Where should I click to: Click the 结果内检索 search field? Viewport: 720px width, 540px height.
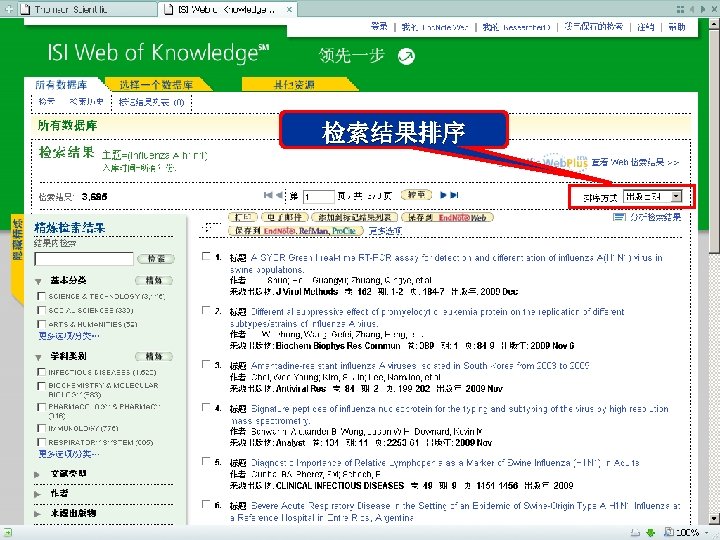(84, 259)
